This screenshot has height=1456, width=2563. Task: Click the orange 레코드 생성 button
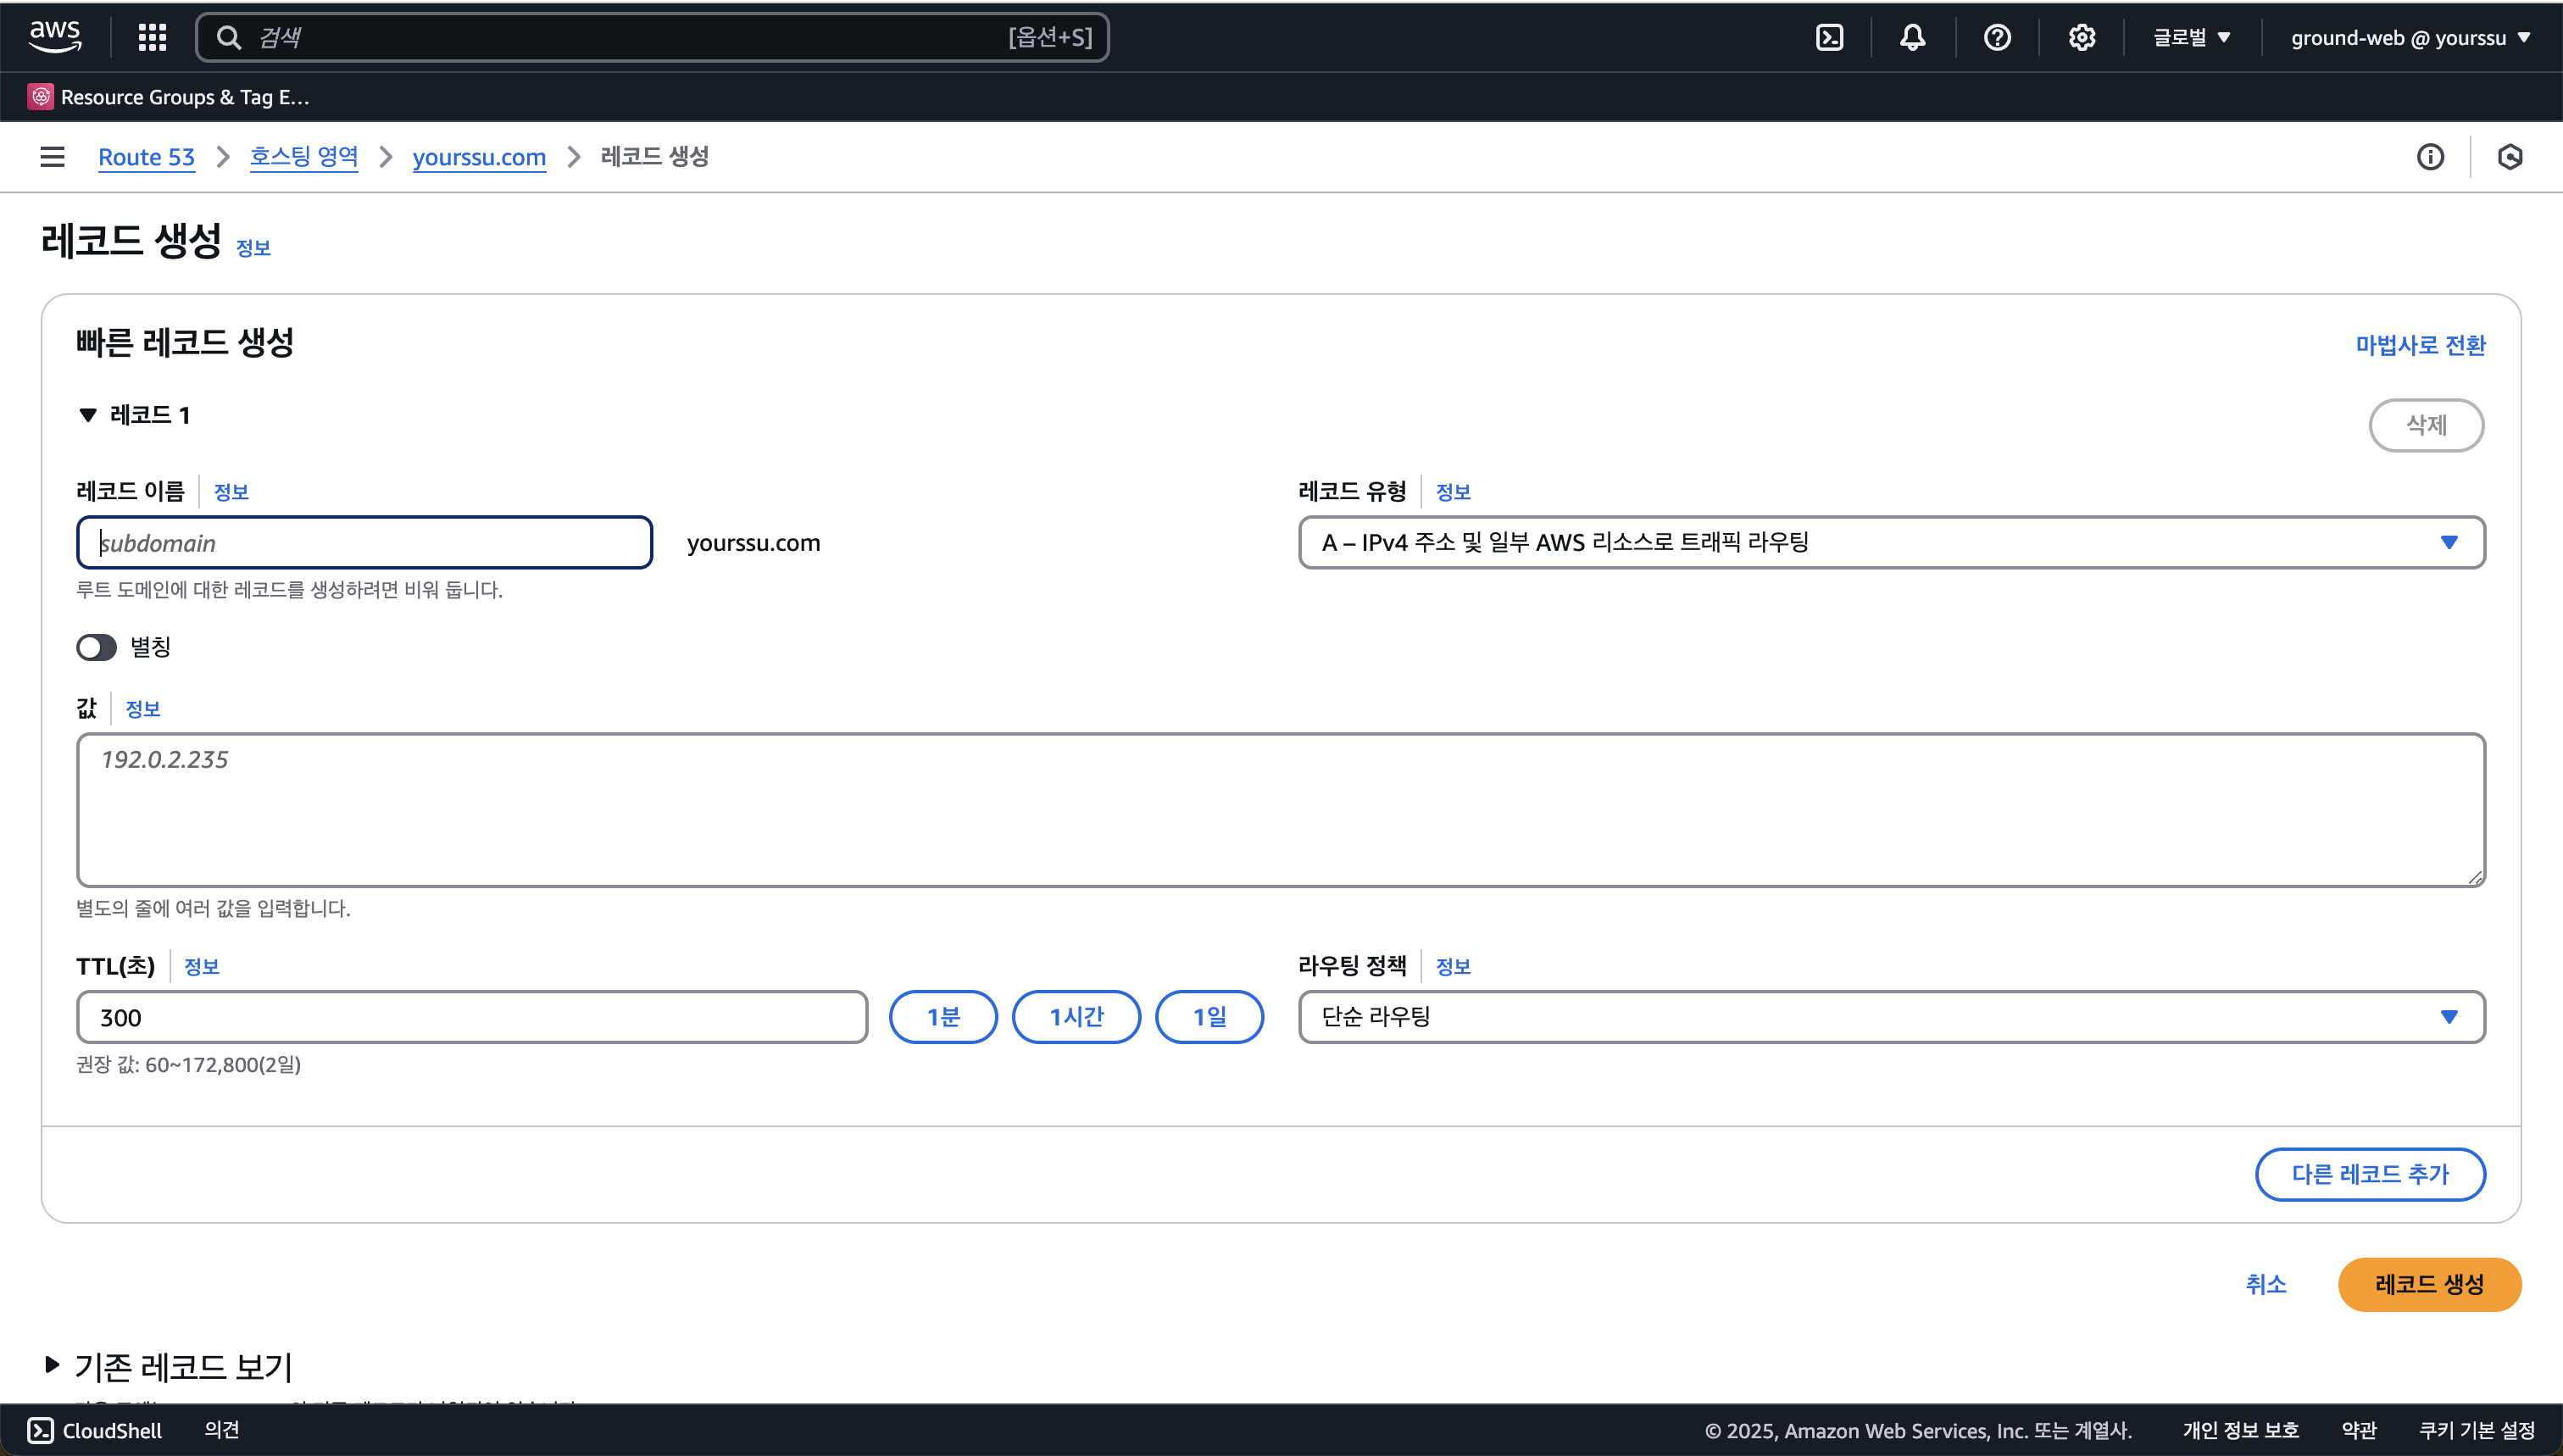(x=2428, y=1284)
